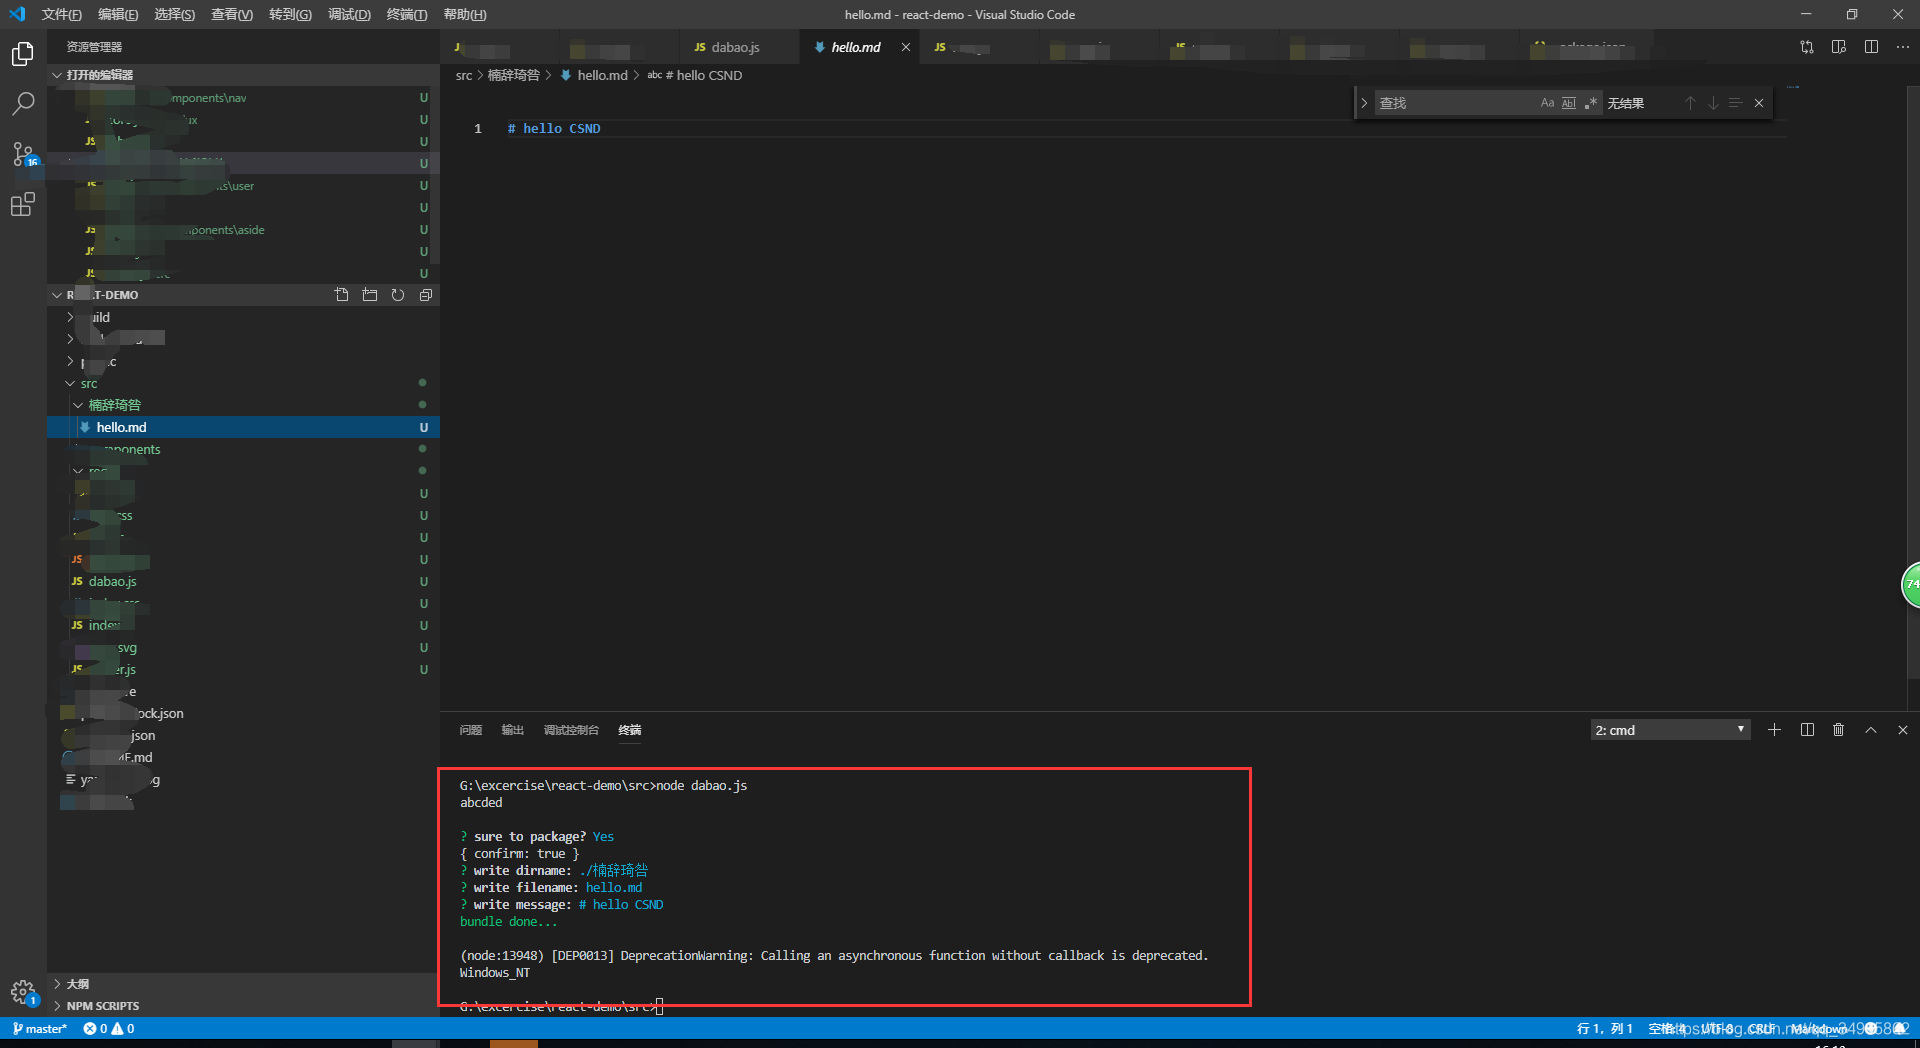
Task: Toggle regular expression search in find widget
Action: [x=1590, y=103]
